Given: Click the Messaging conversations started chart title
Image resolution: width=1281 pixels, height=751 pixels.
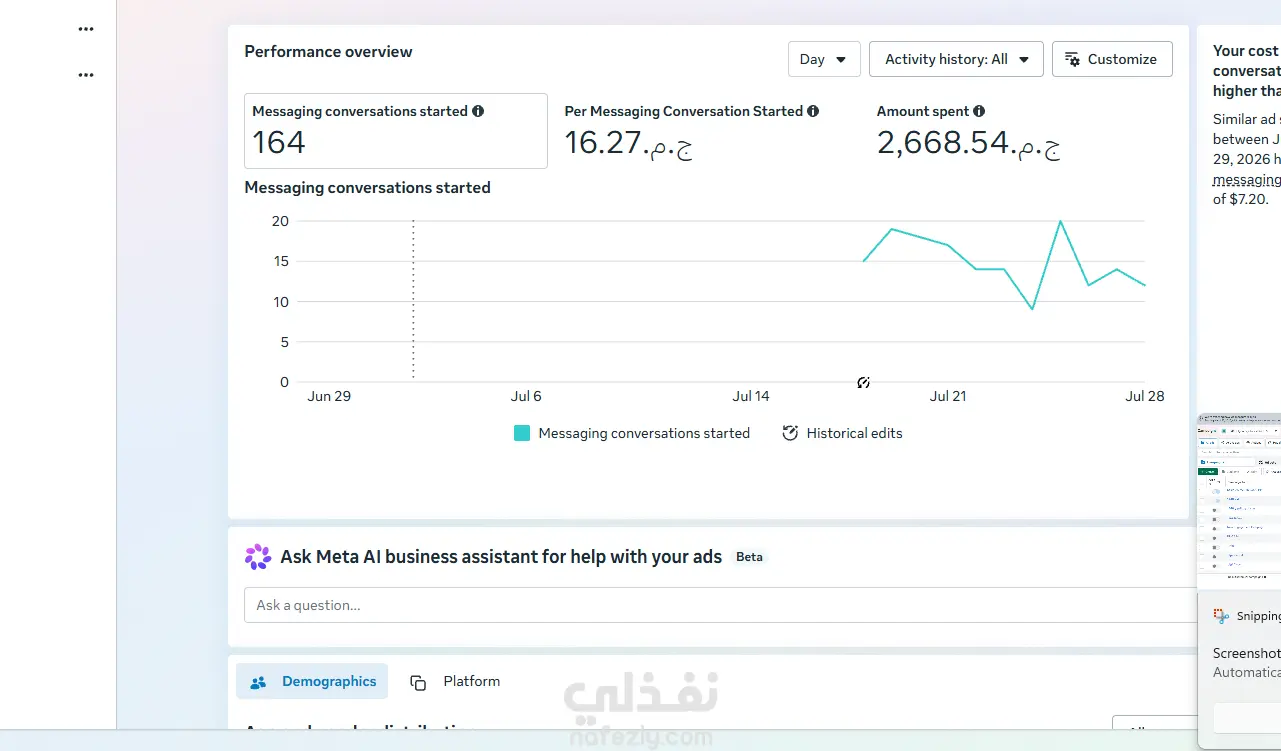Looking at the screenshot, I should point(367,188).
